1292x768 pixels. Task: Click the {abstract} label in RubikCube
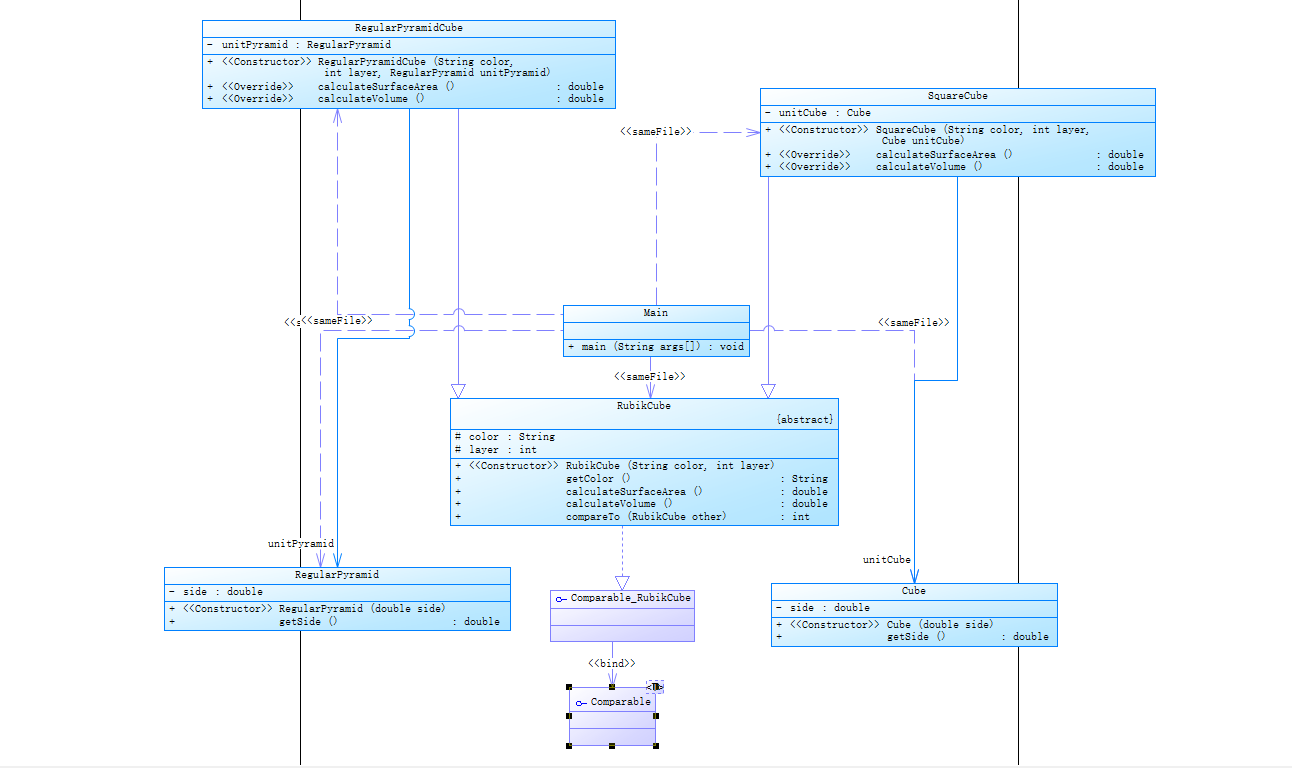click(x=804, y=420)
